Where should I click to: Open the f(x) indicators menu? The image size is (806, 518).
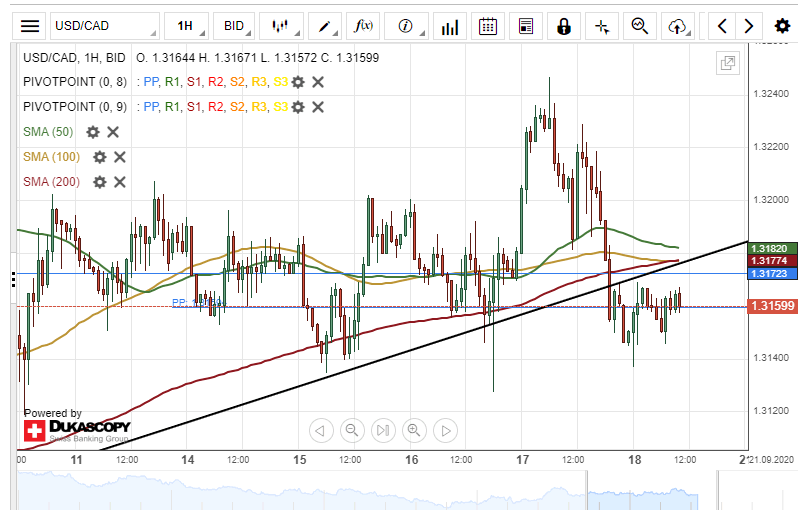[364, 26]
